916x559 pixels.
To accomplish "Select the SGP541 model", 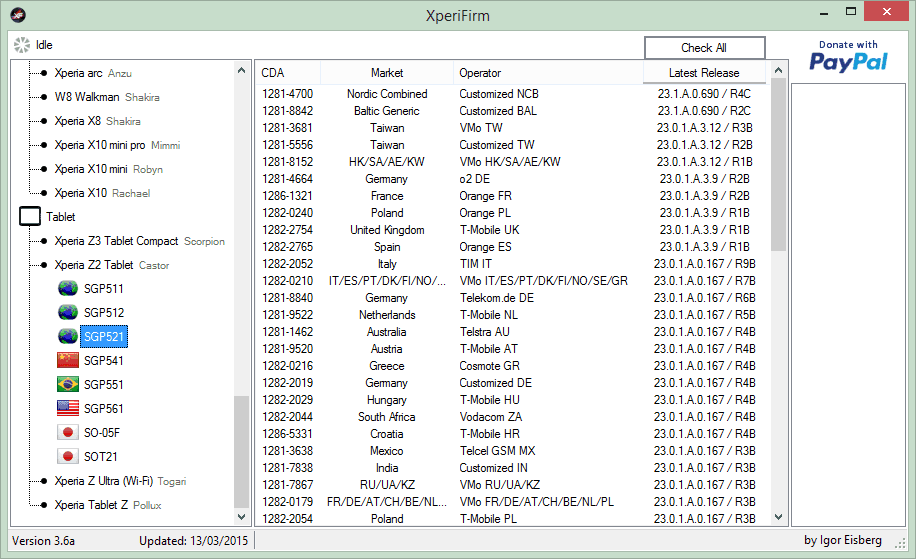I will point(103,360).
